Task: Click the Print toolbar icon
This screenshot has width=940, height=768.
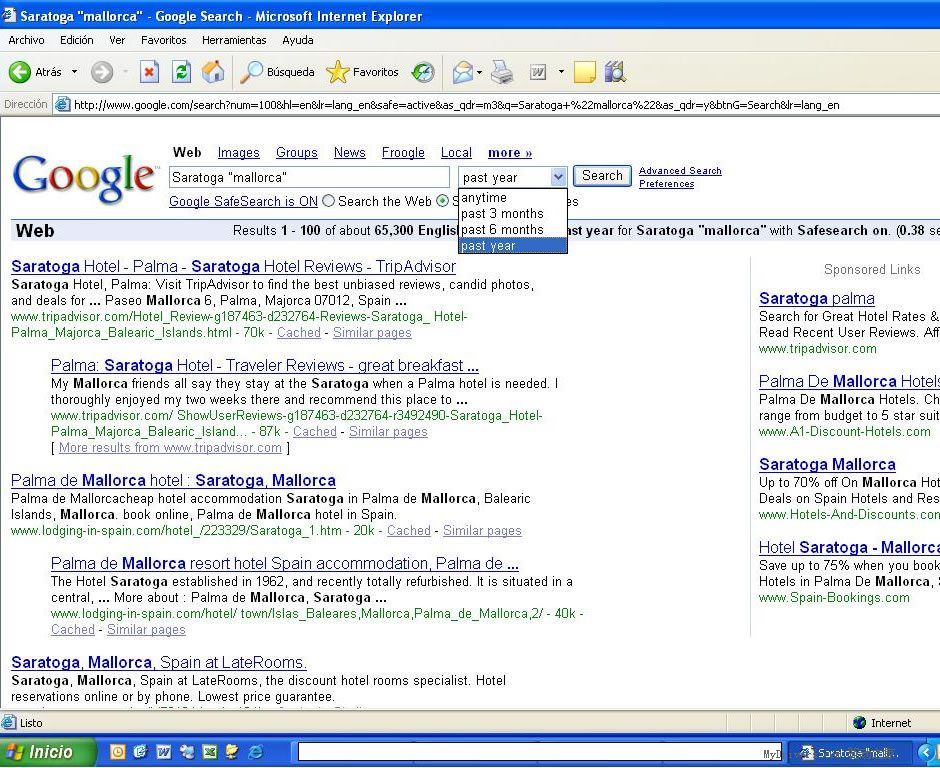Action: pyautogui.click(x=502, y=72)
